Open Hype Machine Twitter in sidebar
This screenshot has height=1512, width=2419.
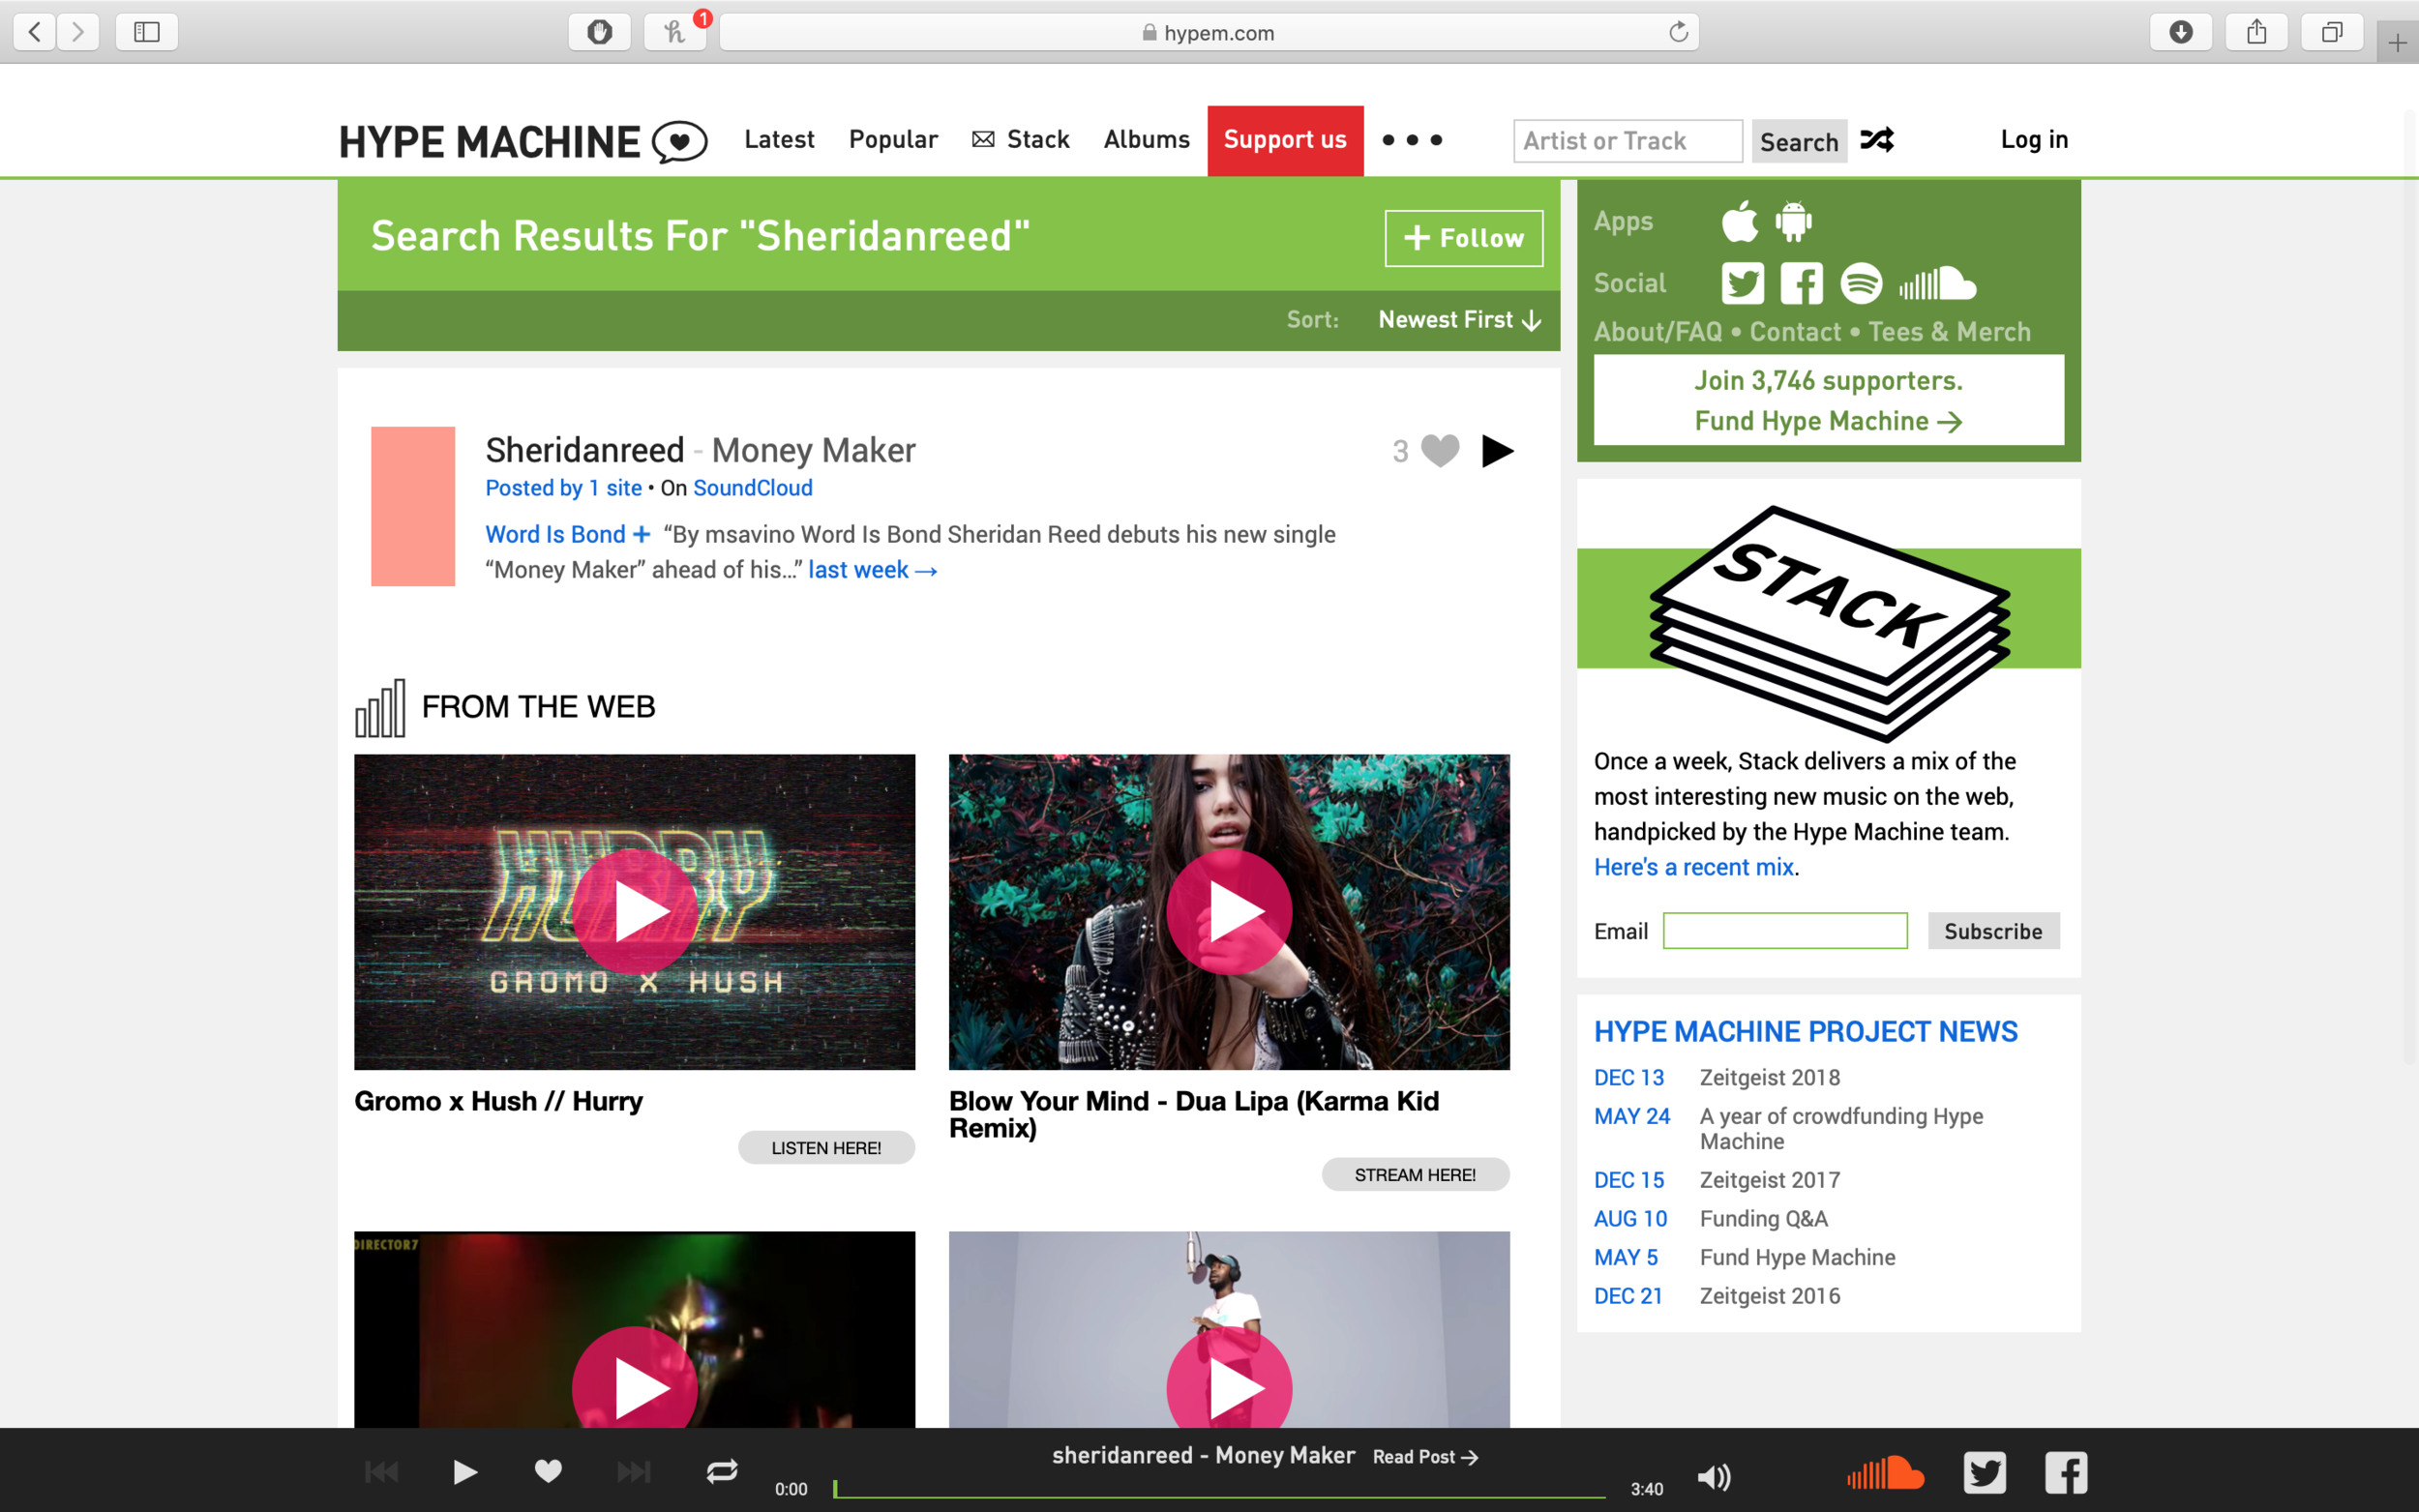point(1743,284)
